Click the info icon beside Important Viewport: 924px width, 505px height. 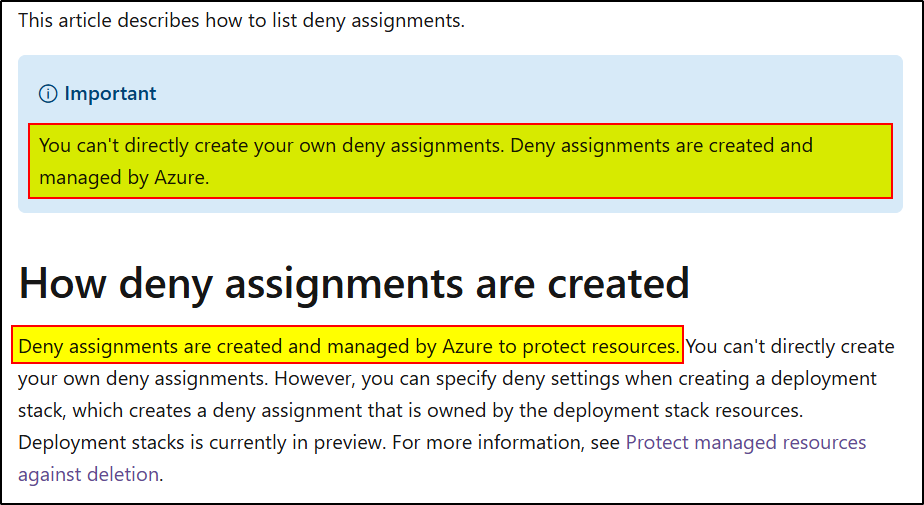(48, 94)
